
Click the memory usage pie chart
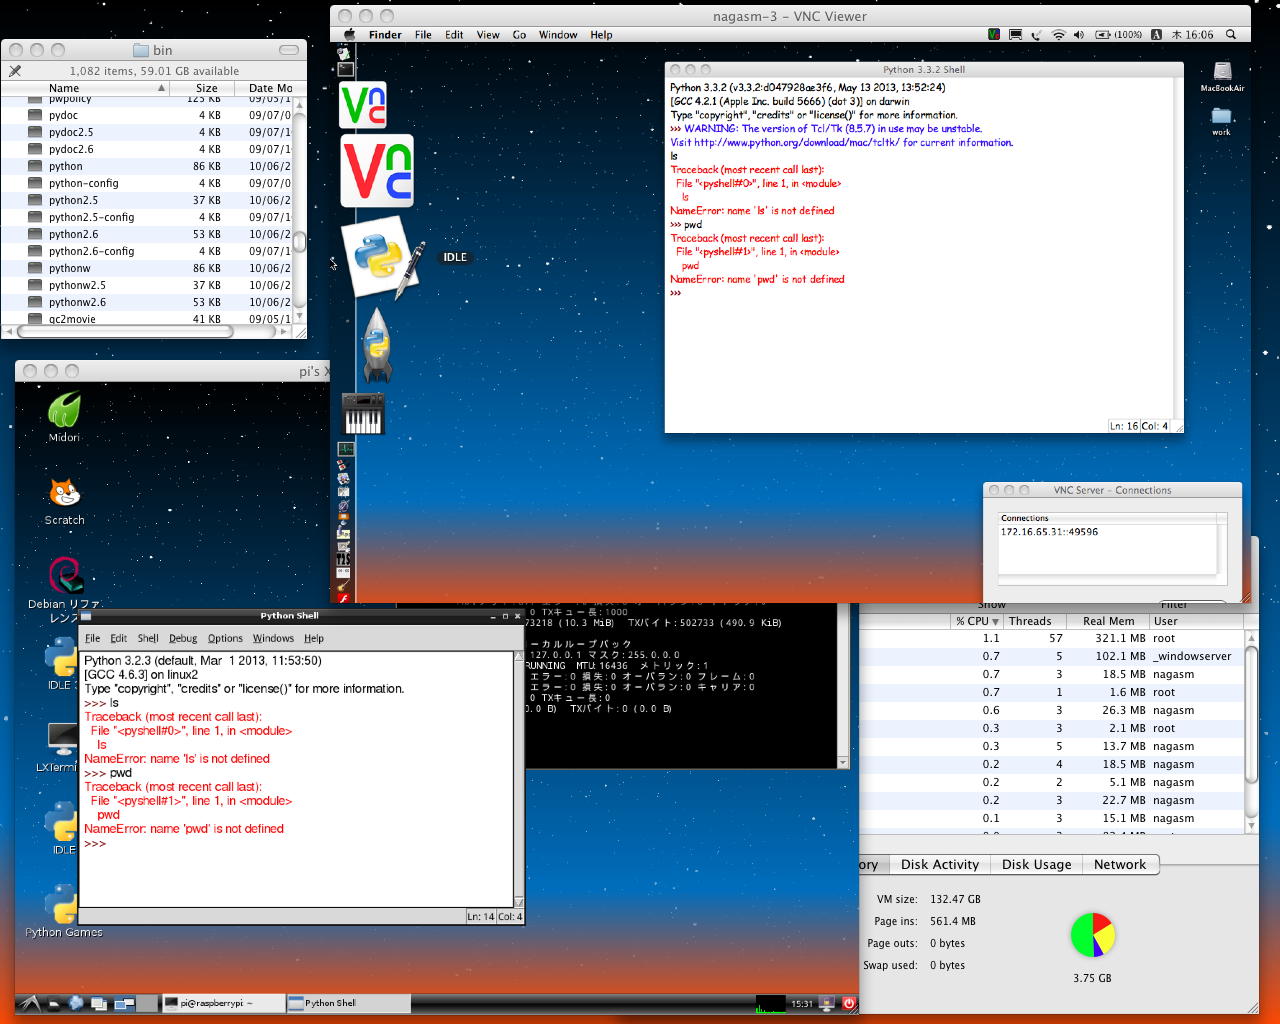tap(1092, 935)
